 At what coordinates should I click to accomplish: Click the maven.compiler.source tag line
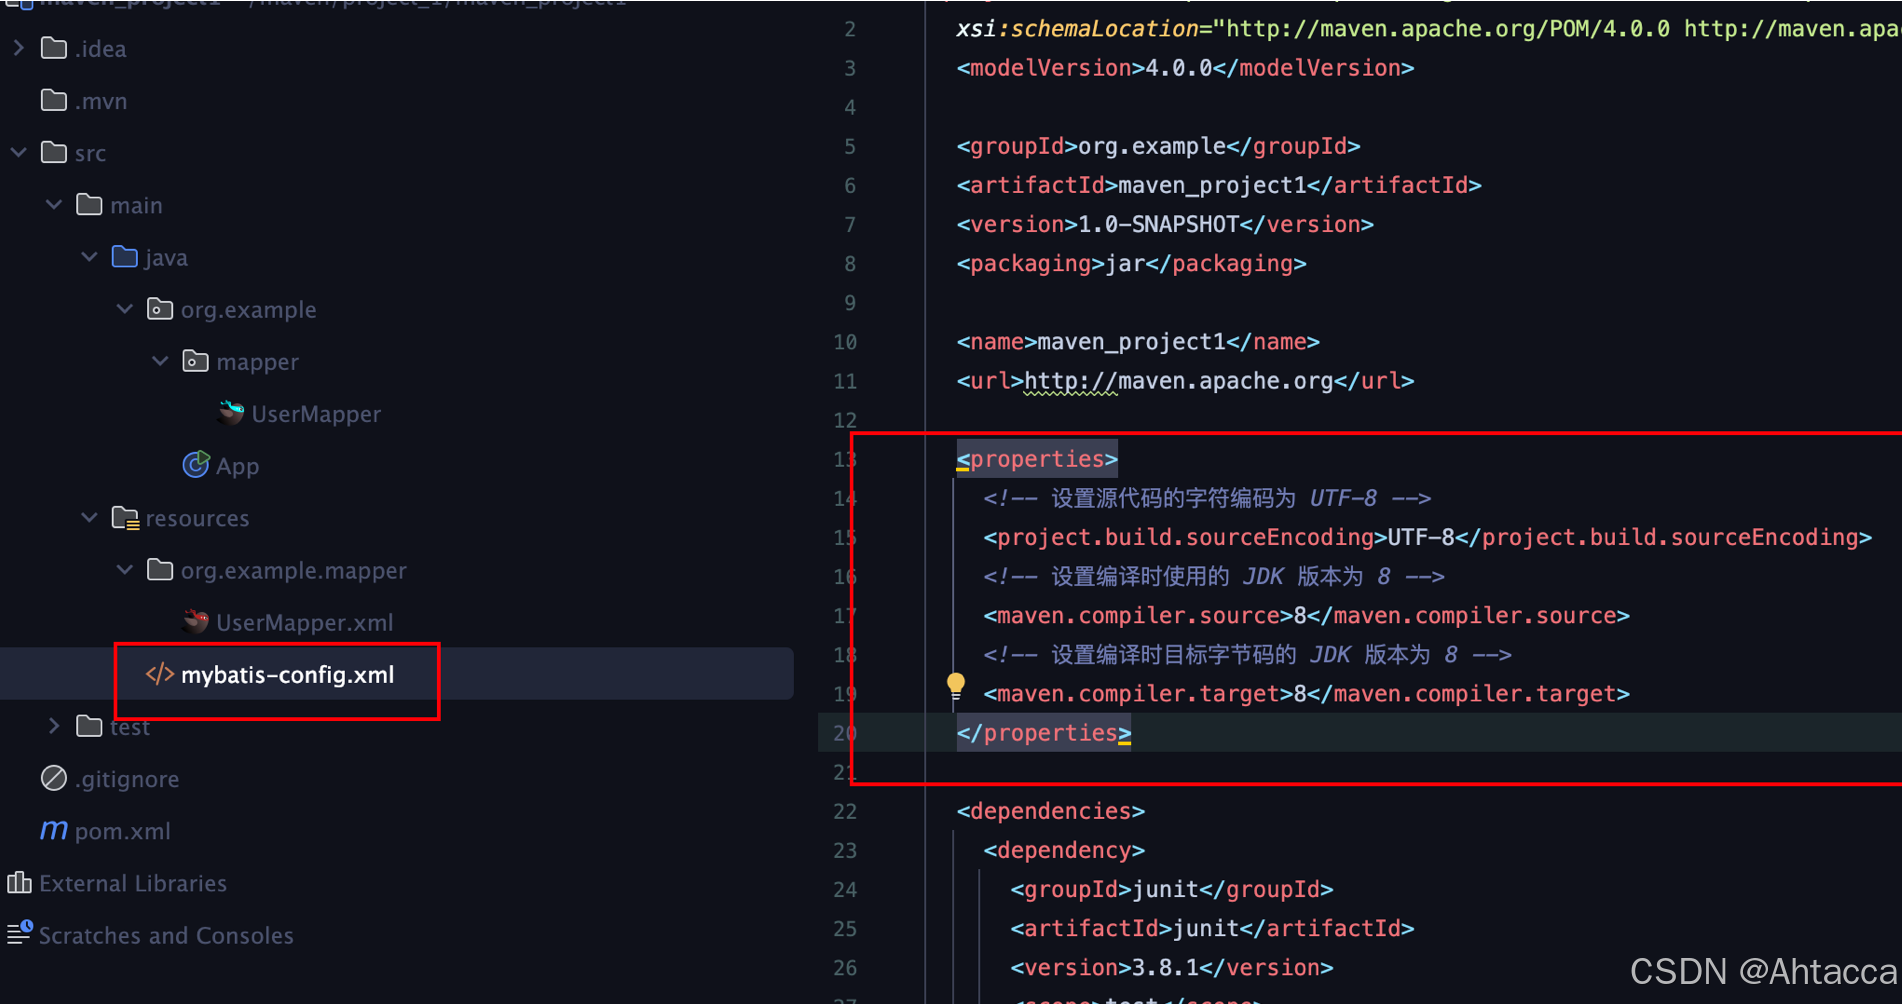pos(1307,616)
